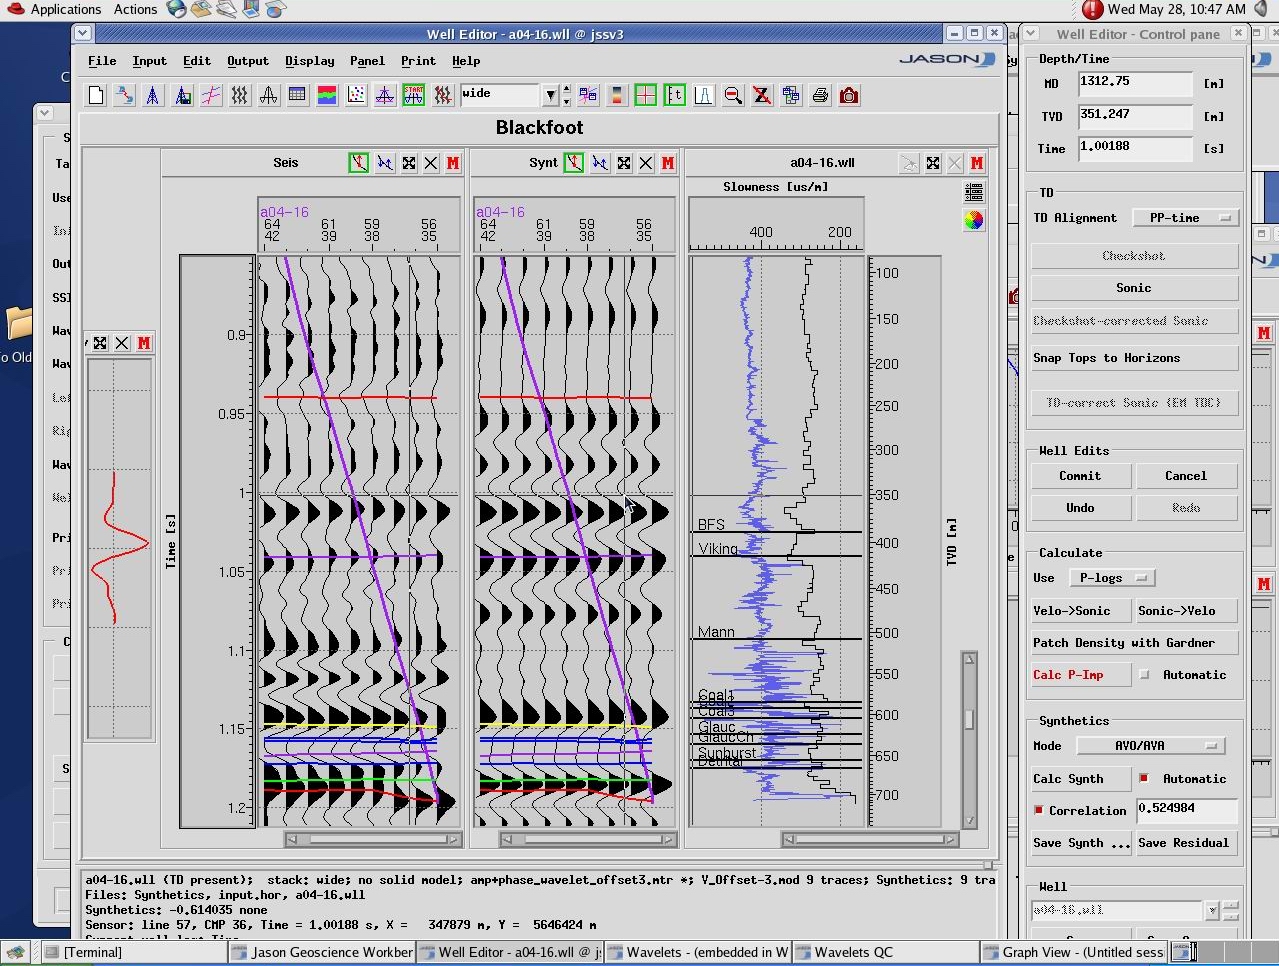Open the File menu

click(102, 61)
